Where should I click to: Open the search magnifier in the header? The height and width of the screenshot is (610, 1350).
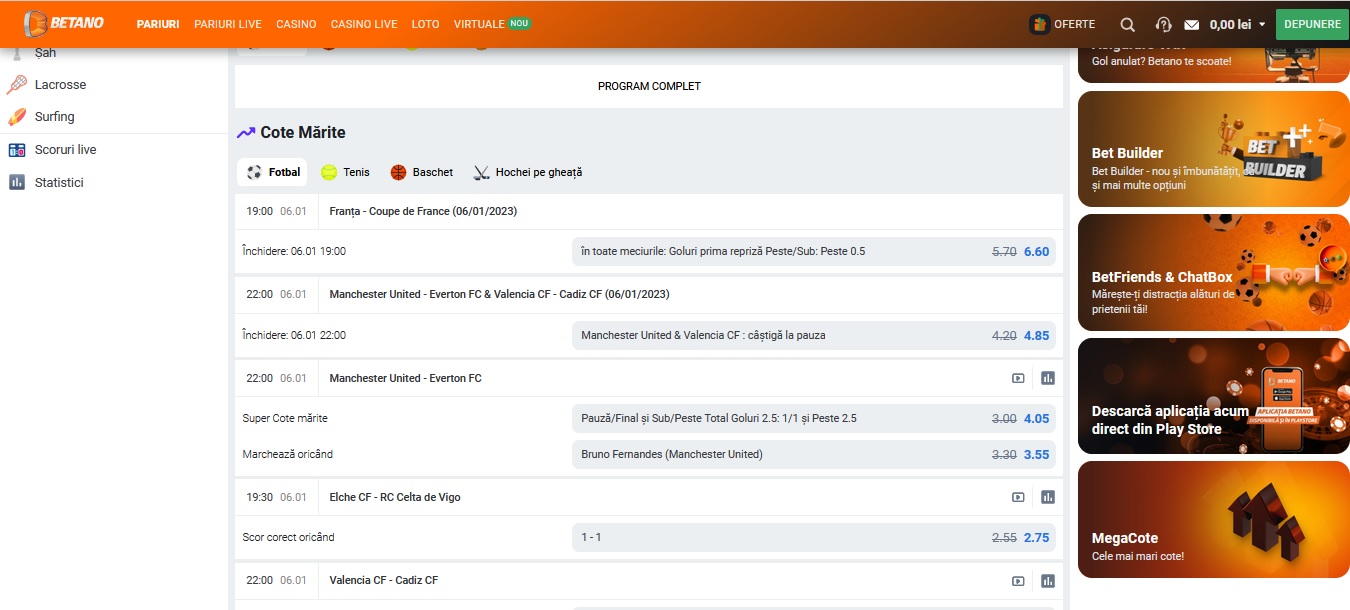tap(1128, 24)
